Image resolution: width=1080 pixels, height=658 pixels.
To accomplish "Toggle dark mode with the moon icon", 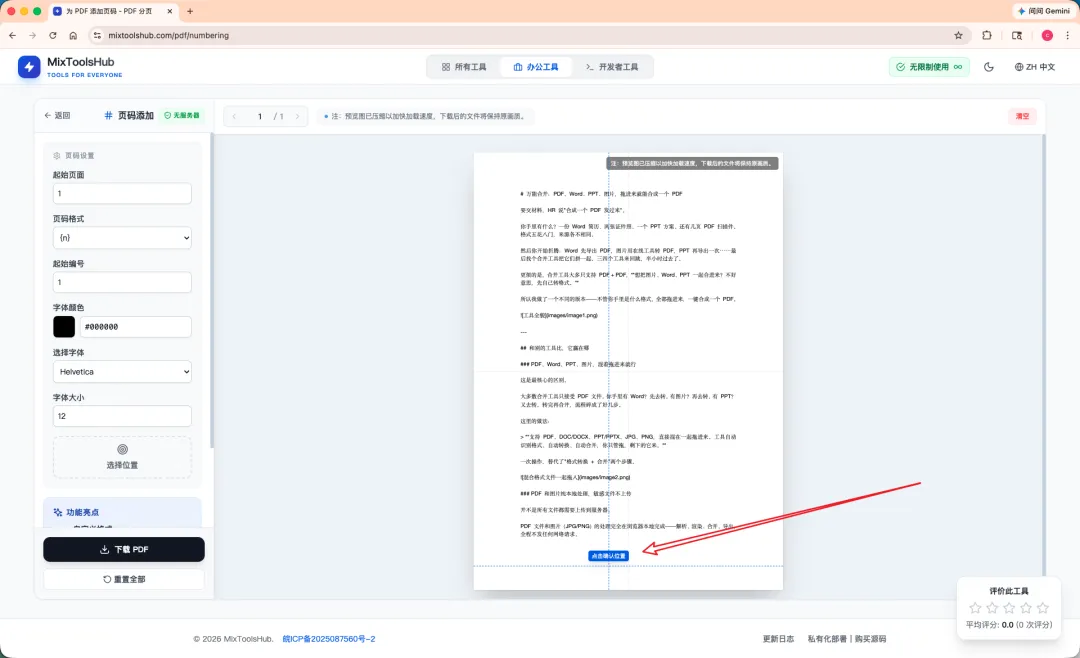I will pyautogui.click(x=988, y=67).
